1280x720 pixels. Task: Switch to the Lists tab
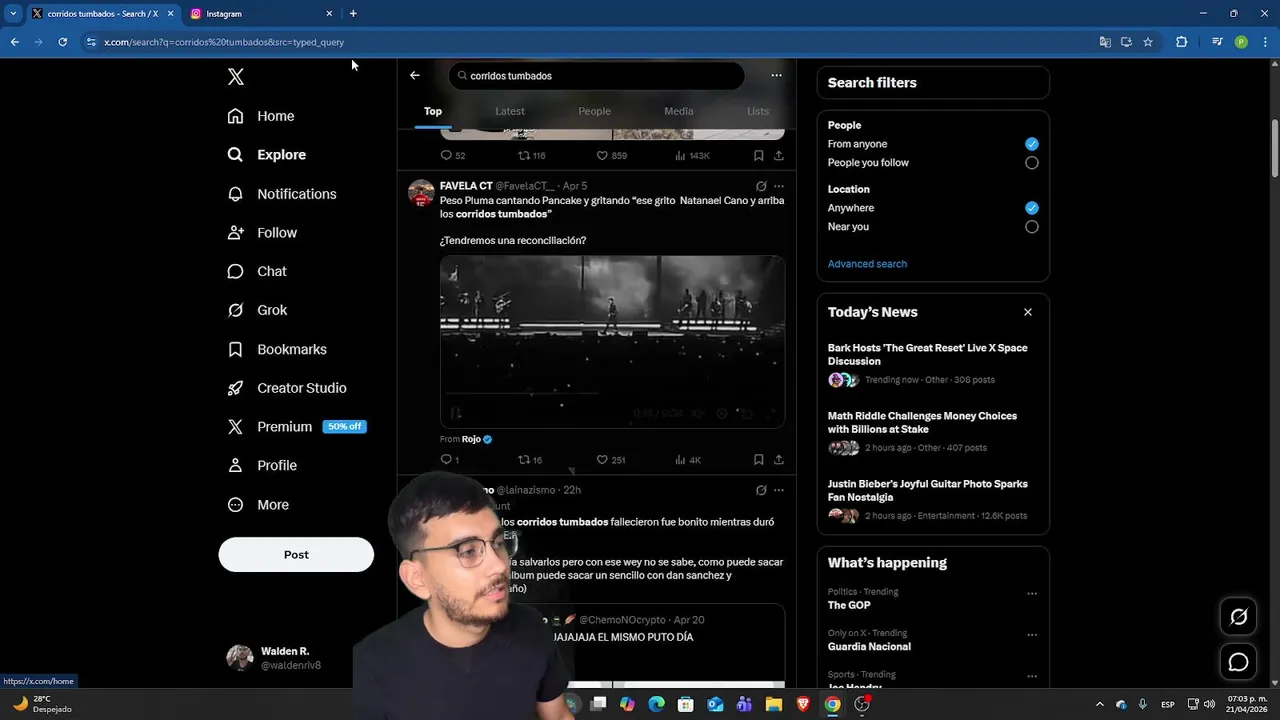click(758, 111)
